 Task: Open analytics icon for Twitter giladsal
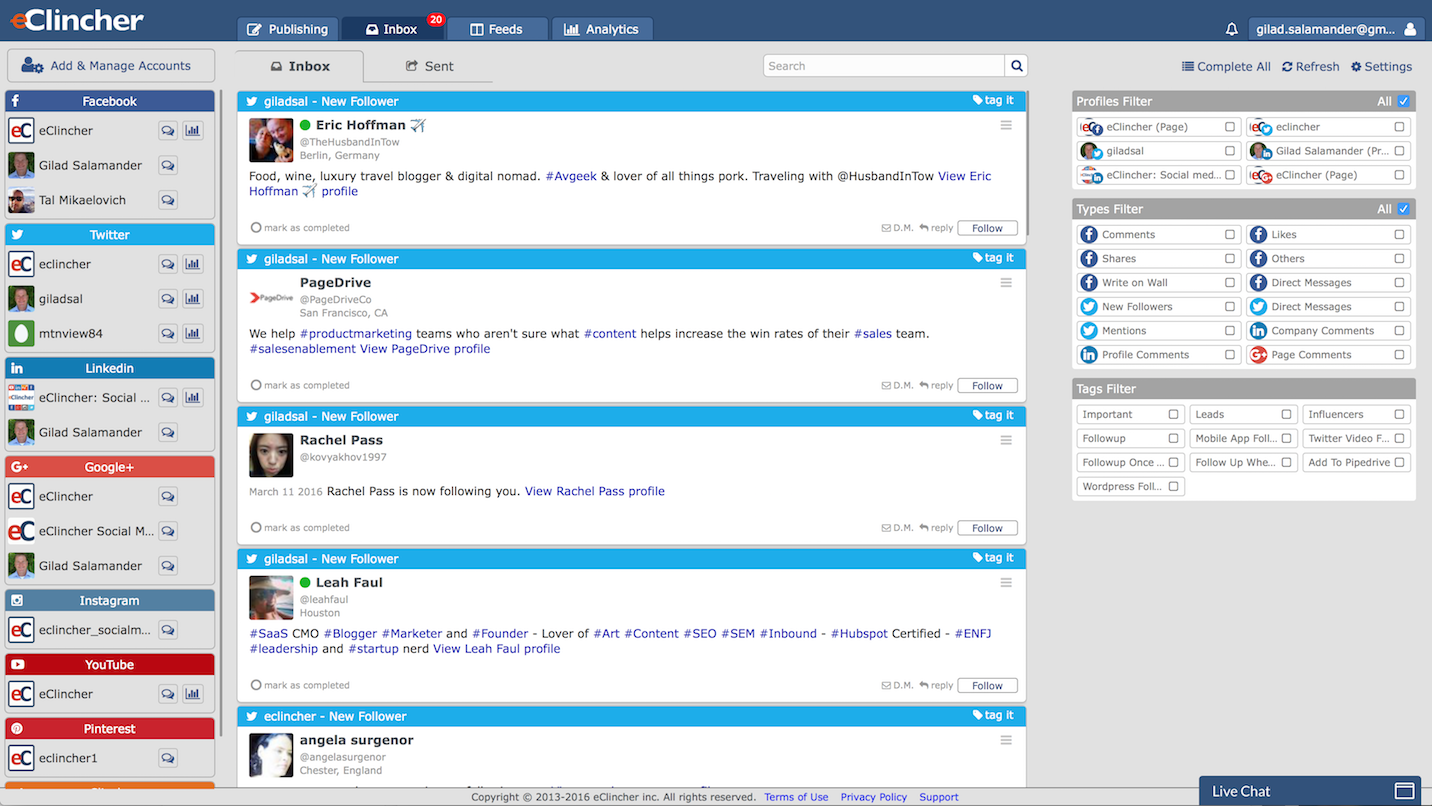193,299
